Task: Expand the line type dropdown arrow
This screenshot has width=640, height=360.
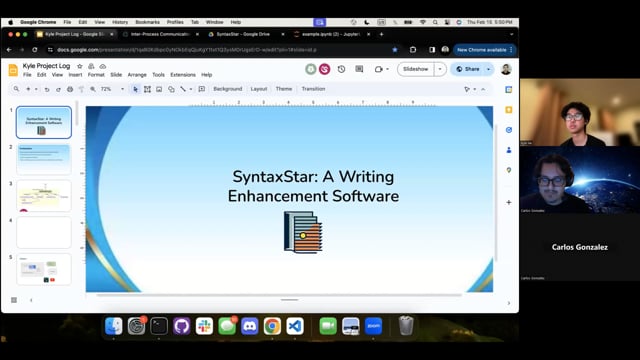Action: click(191, 89)
